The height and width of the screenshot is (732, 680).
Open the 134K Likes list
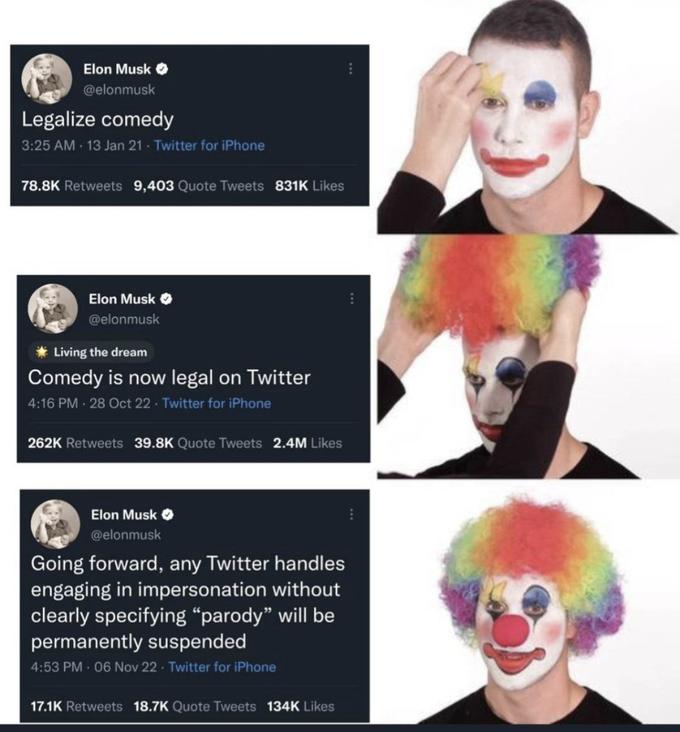300,706
